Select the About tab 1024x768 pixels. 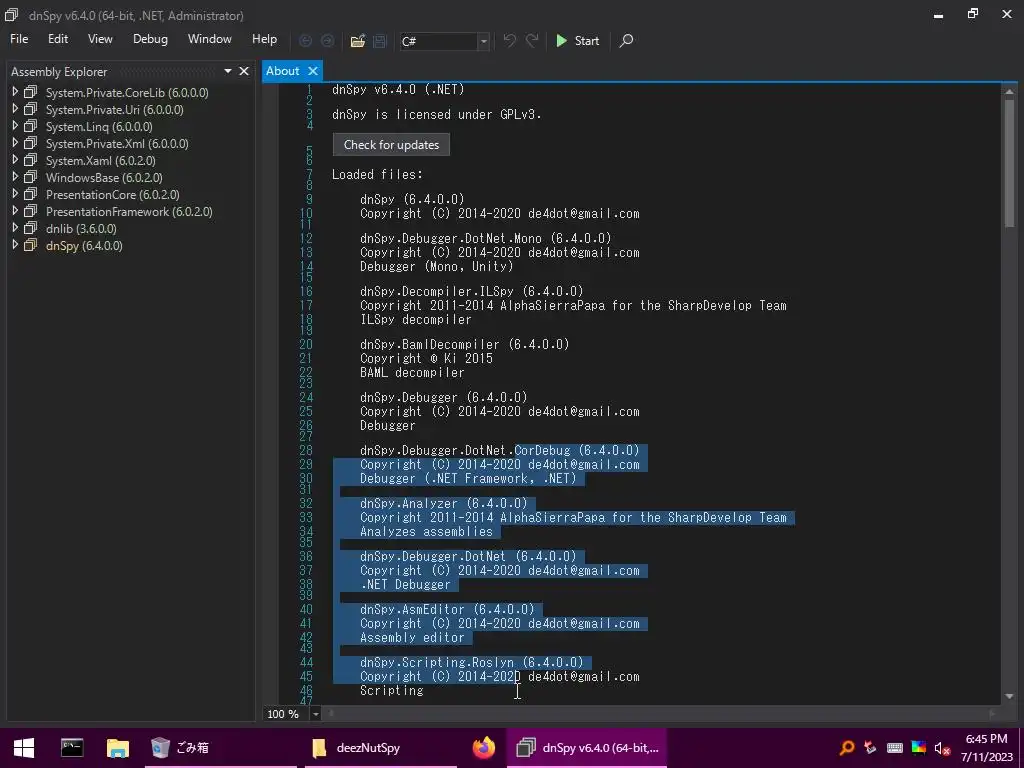tap(282, 71)
